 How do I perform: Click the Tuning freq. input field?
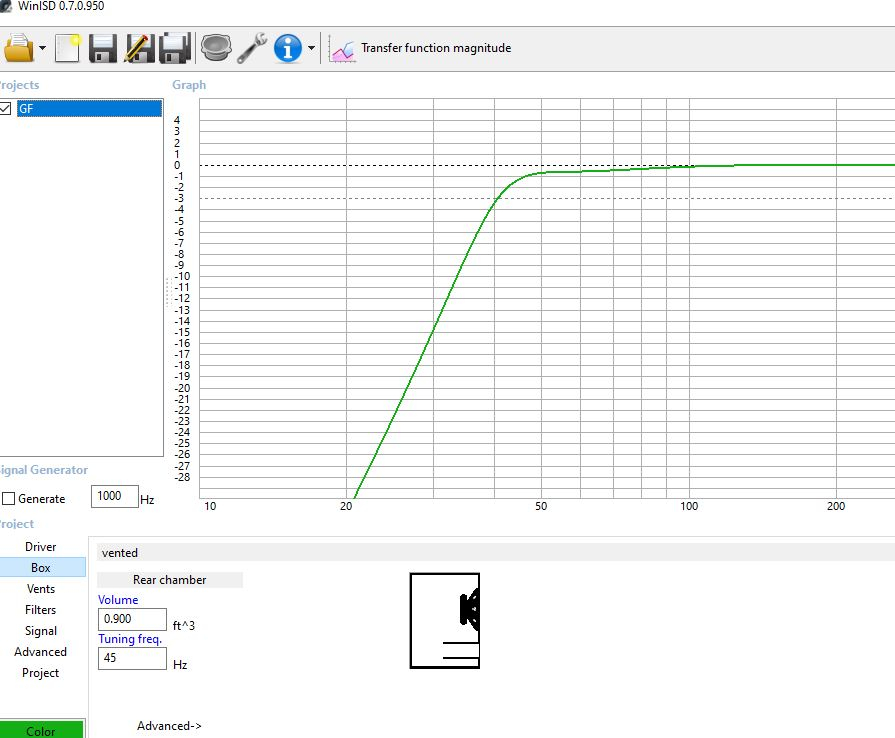click(x=132, y=658)
